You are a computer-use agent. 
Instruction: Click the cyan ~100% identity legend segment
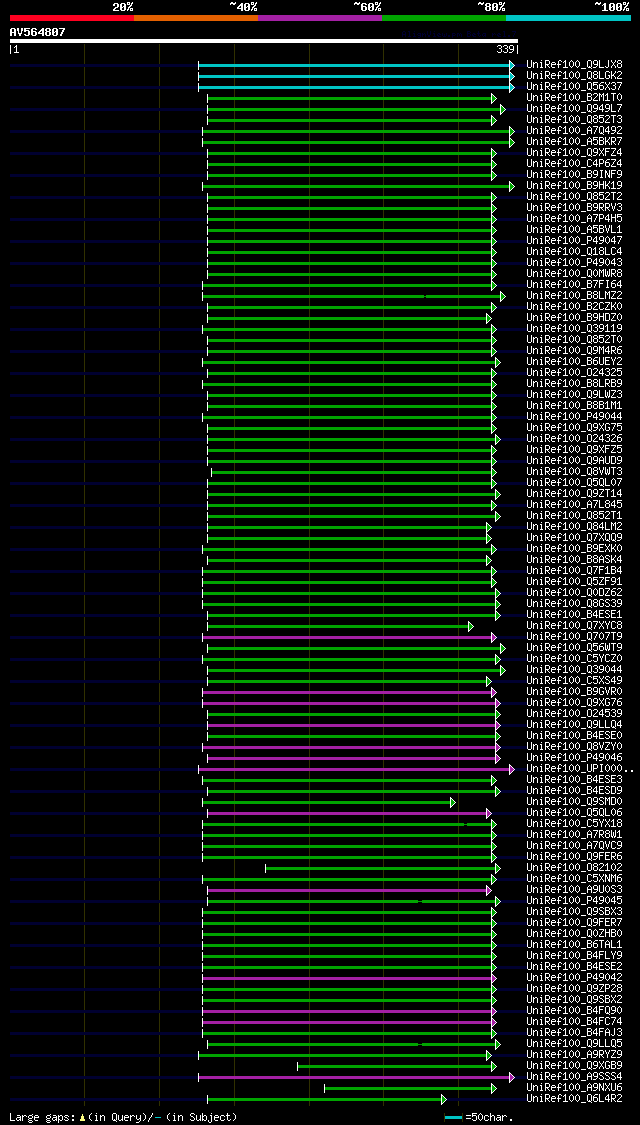[x=568, y=17]
